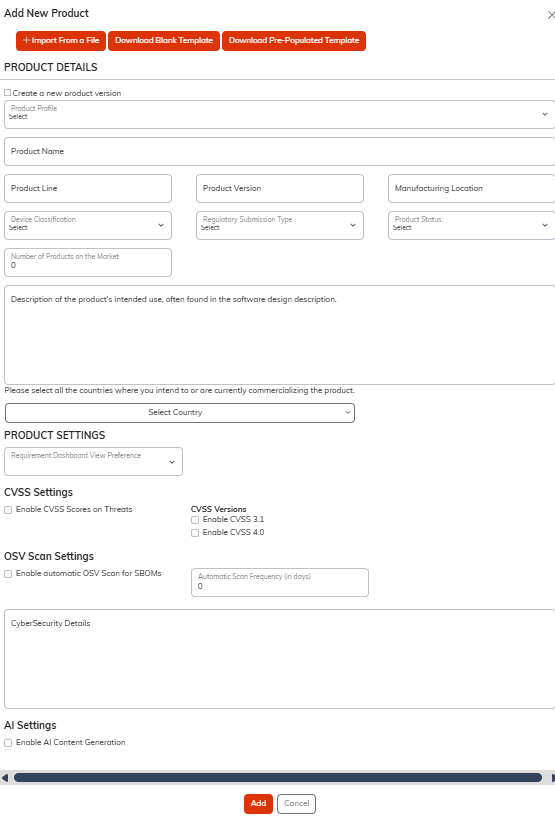Image resolution: width=555 pixels, height=817 pixels.
Task: Click the 'CVSS Versions' label
Action: [219, 509]
